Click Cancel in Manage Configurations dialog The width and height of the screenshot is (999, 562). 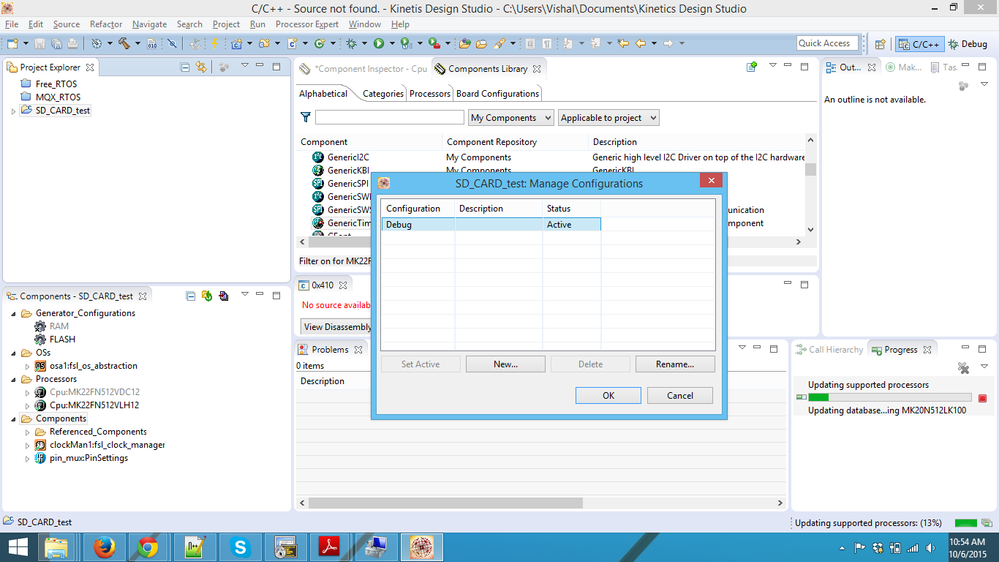pos(680,396)
